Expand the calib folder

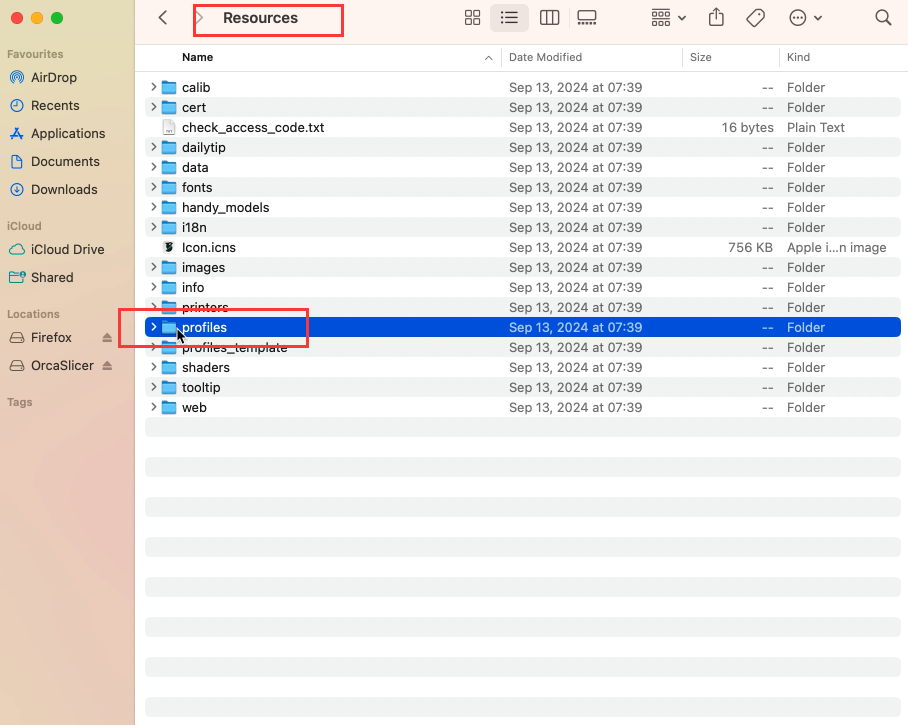(x=153, y=87)
